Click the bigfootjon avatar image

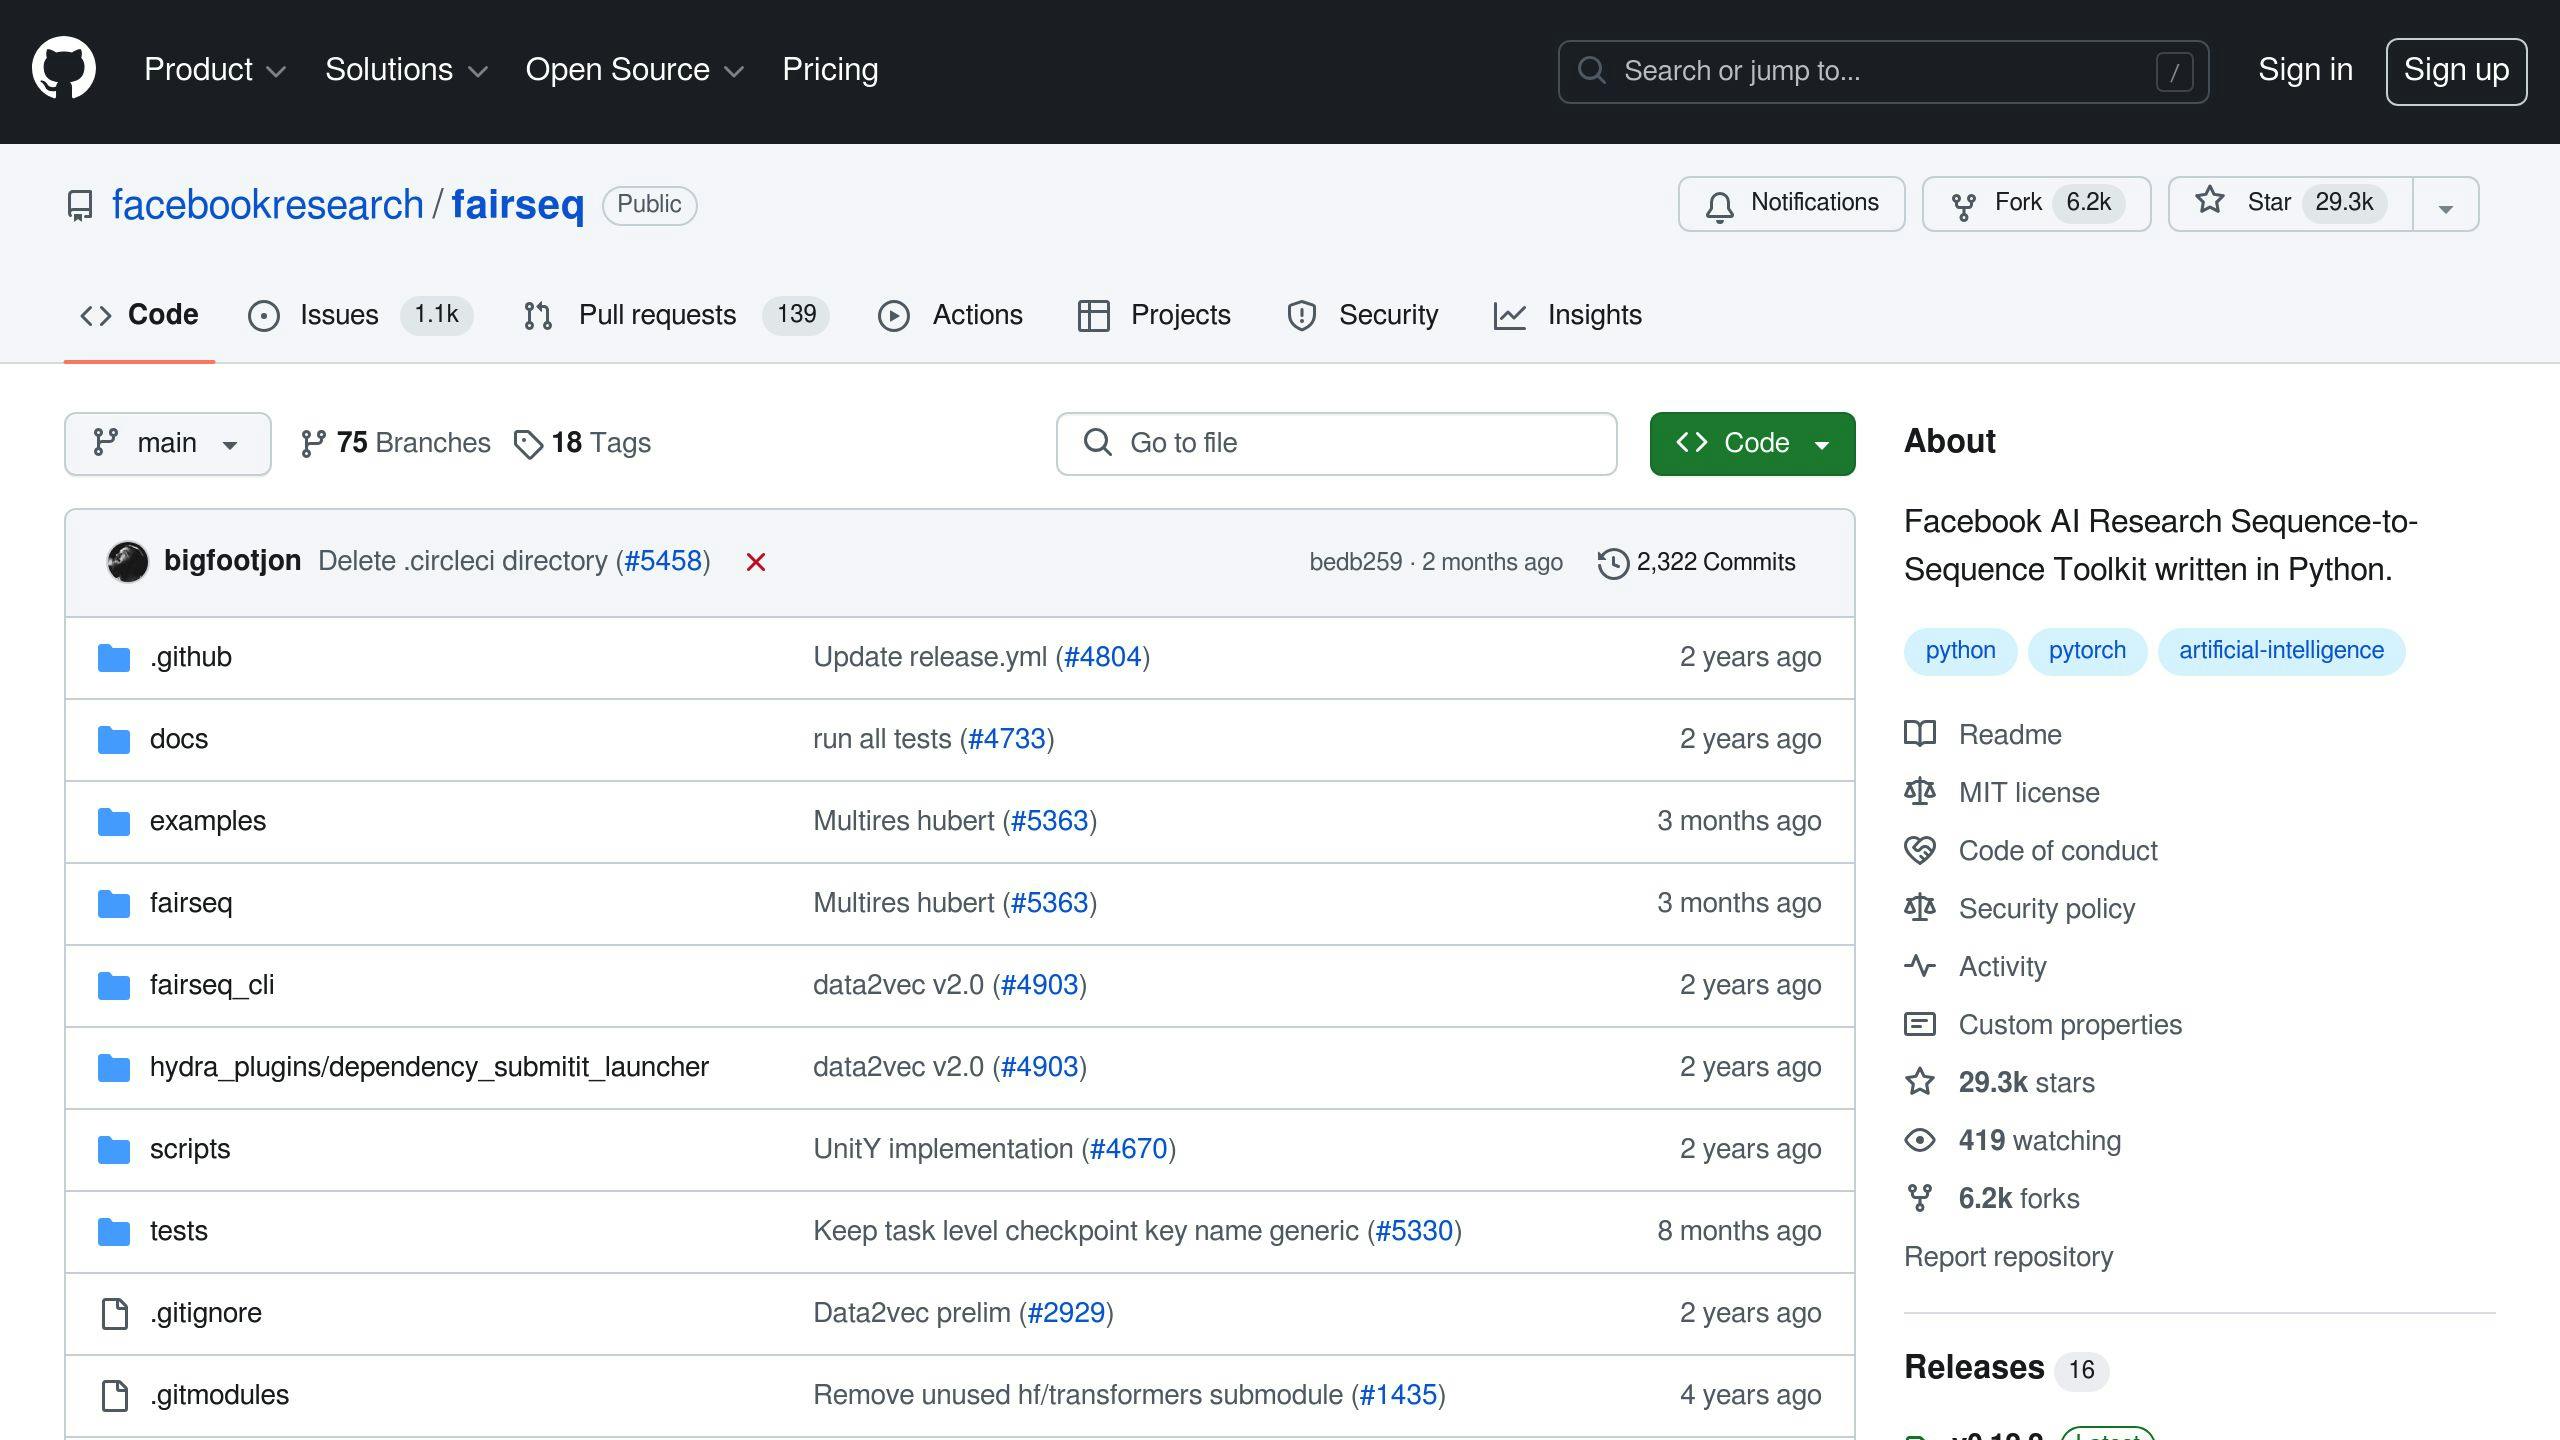(127, 561)
